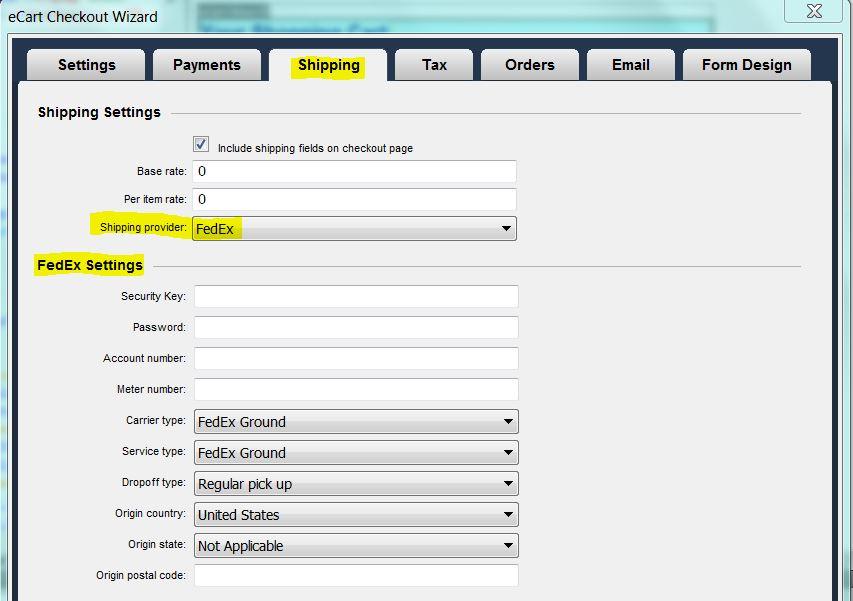Open the Orders tab
This screenshot has height=601, width=853.
pos(529,65)
